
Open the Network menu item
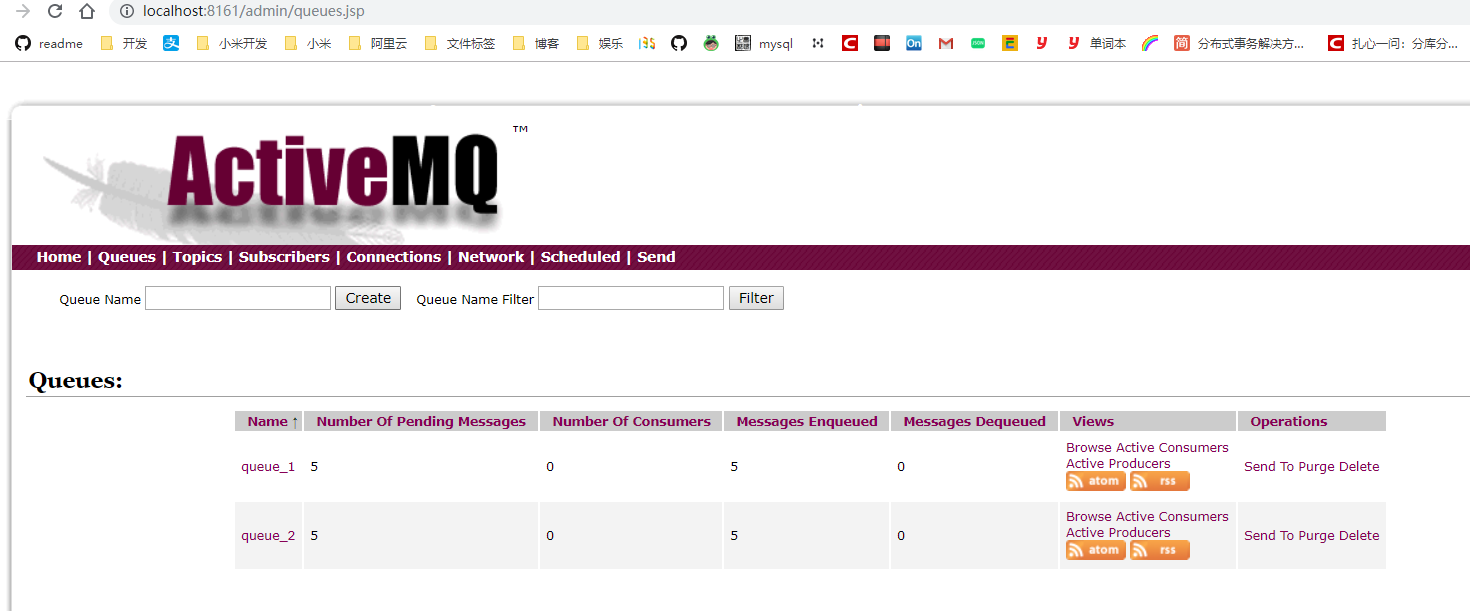(x=491, y=257)
